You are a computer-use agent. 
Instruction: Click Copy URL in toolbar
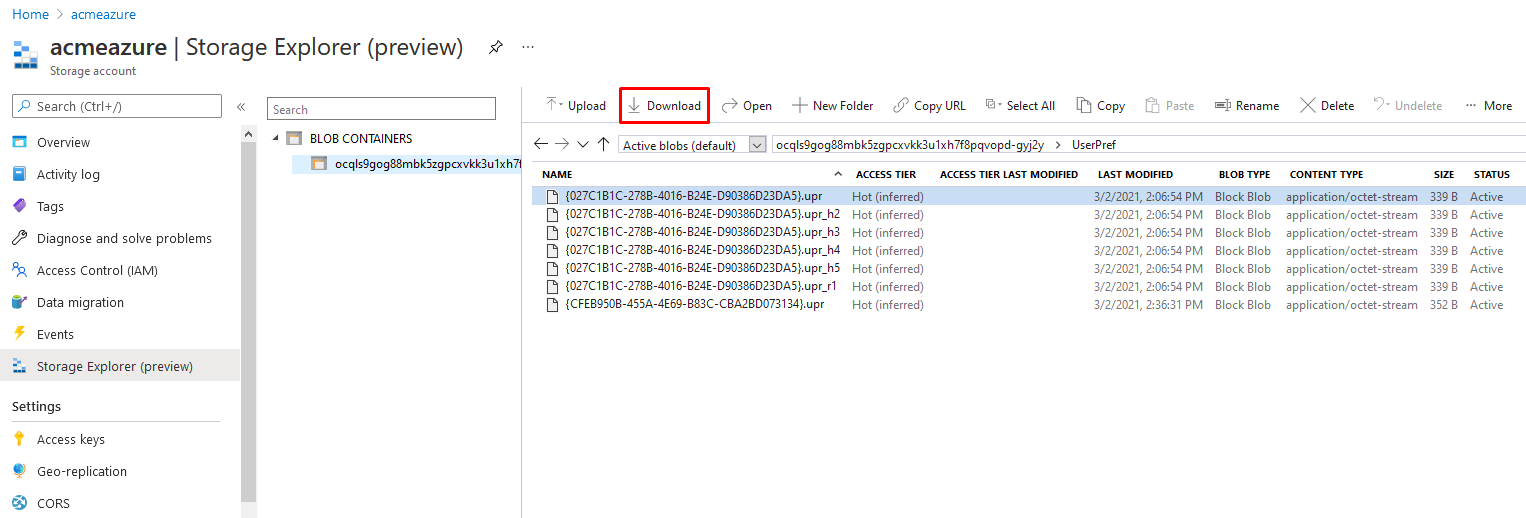(929, 106)
